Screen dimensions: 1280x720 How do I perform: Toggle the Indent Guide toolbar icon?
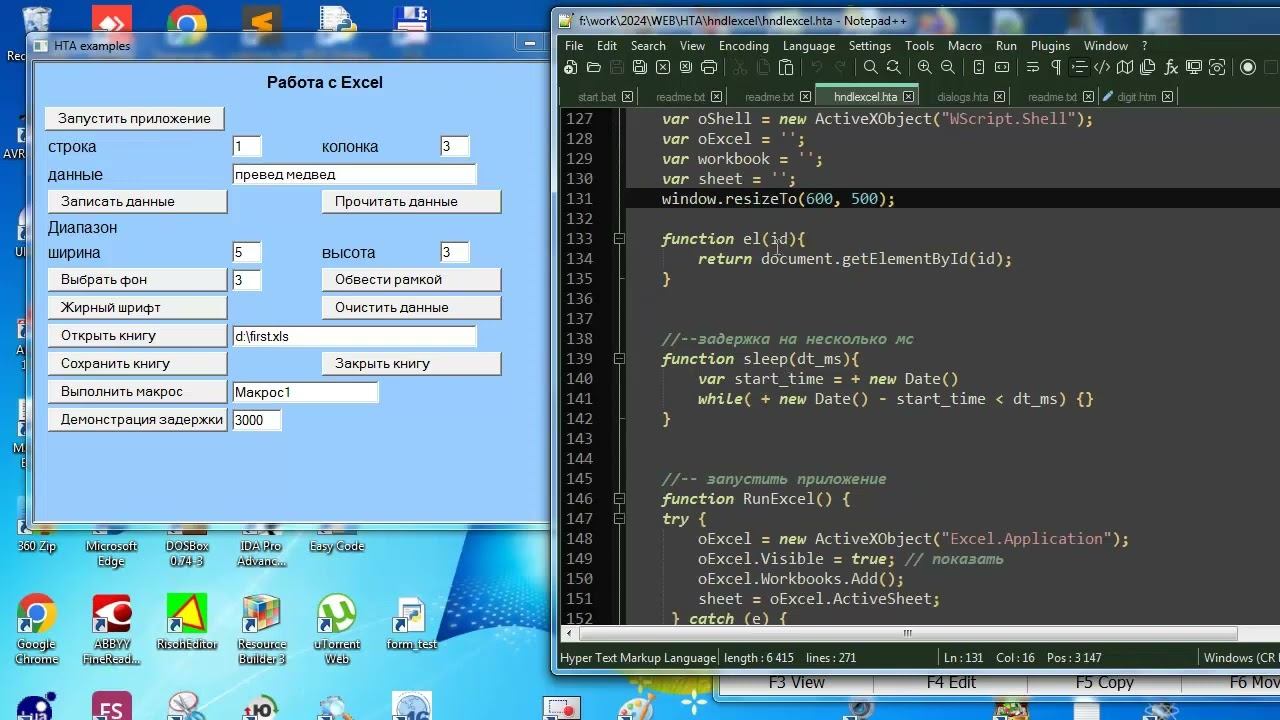coord(1078,68)
